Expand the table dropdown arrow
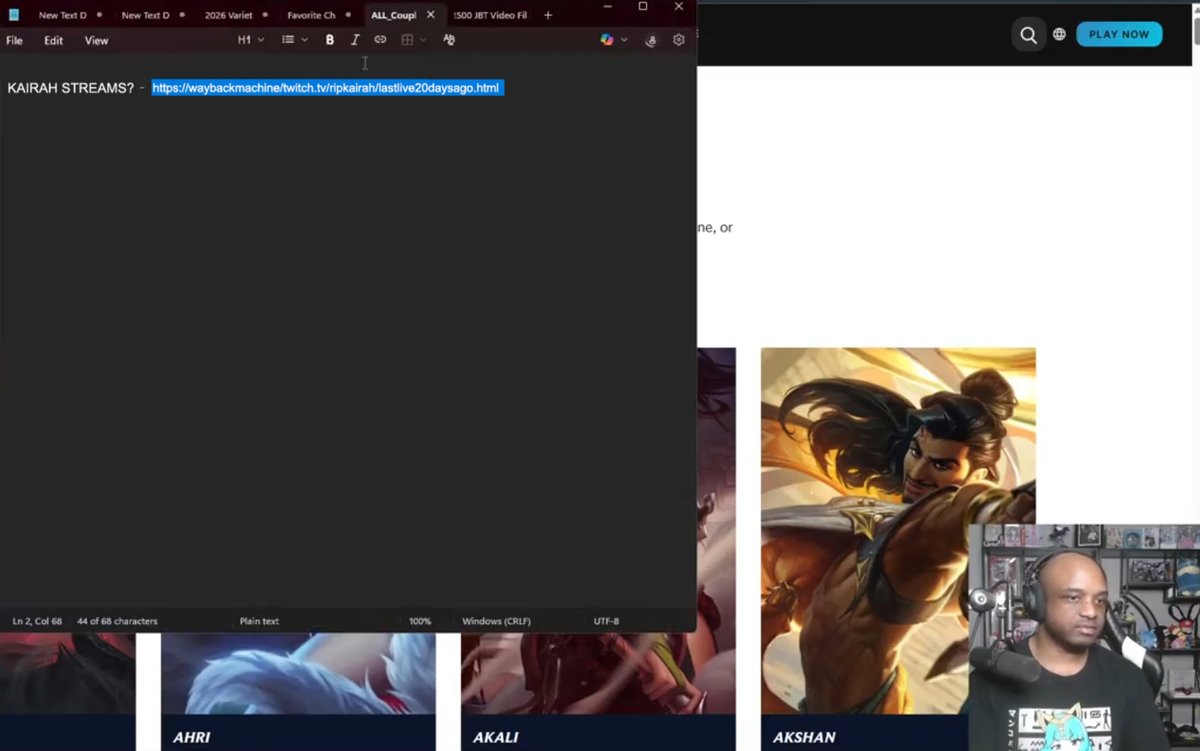The width and height of the screenshot is (1200, 751). 423,40
